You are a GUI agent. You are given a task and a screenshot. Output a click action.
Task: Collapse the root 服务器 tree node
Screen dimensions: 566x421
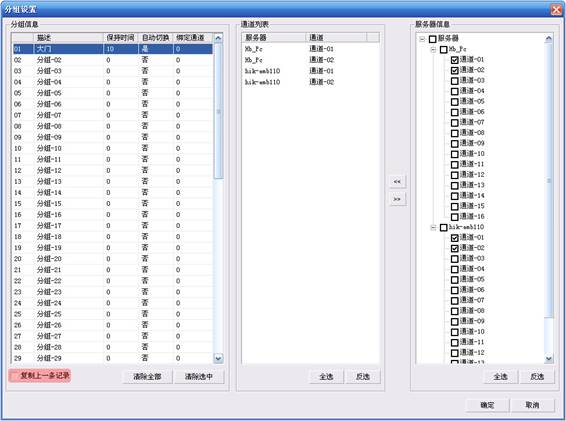[422, 39]
